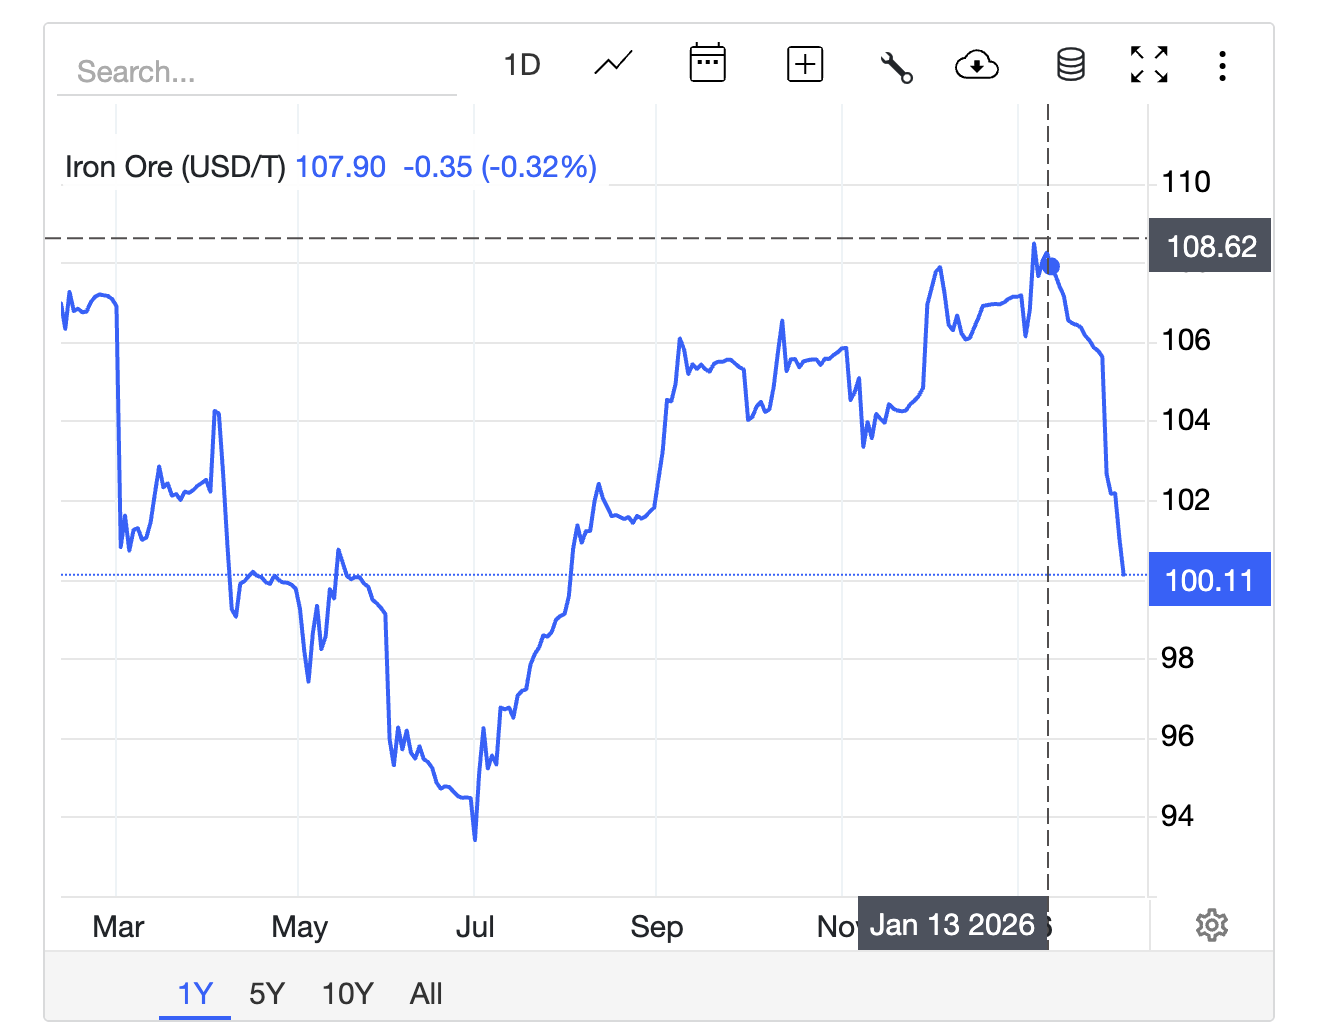
Task: Click the blue data point on chart line
Action: [x=1051, y=266]
